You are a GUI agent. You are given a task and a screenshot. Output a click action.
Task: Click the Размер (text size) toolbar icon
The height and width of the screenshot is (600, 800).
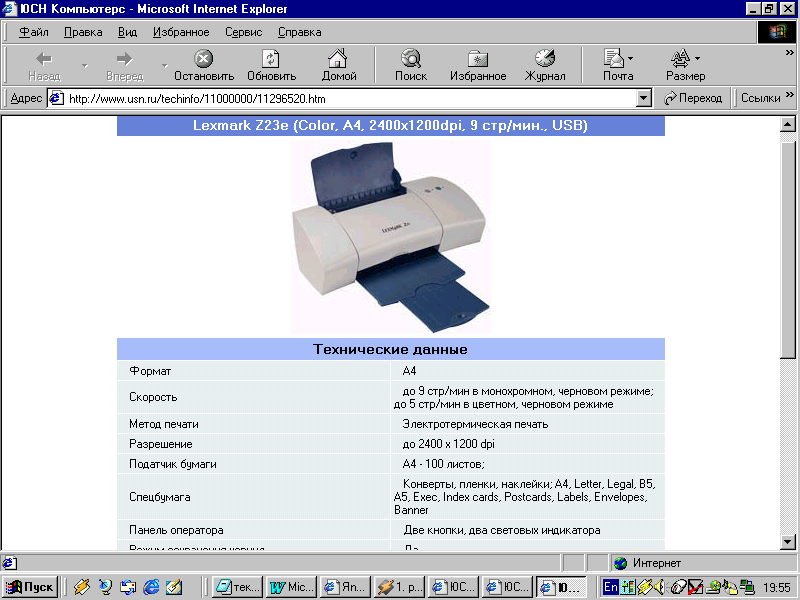click(x=680, y=59)
